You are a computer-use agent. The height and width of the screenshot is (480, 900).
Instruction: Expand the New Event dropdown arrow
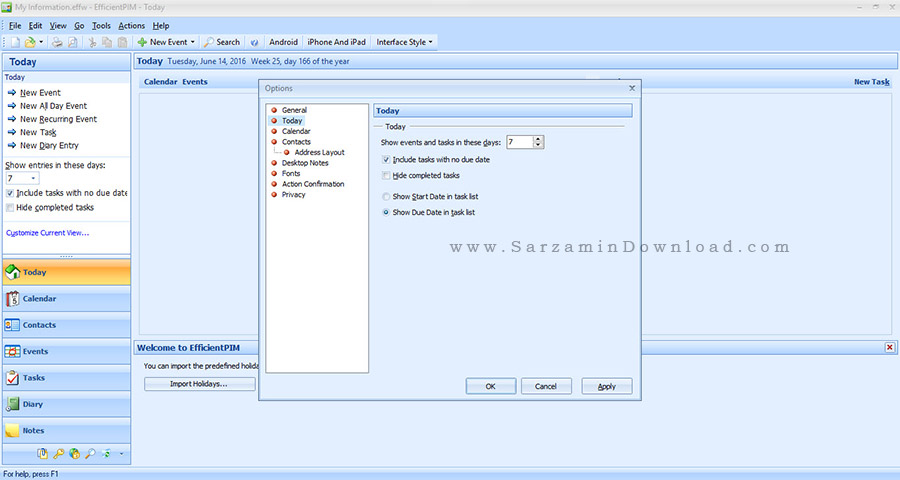(192, 42)
